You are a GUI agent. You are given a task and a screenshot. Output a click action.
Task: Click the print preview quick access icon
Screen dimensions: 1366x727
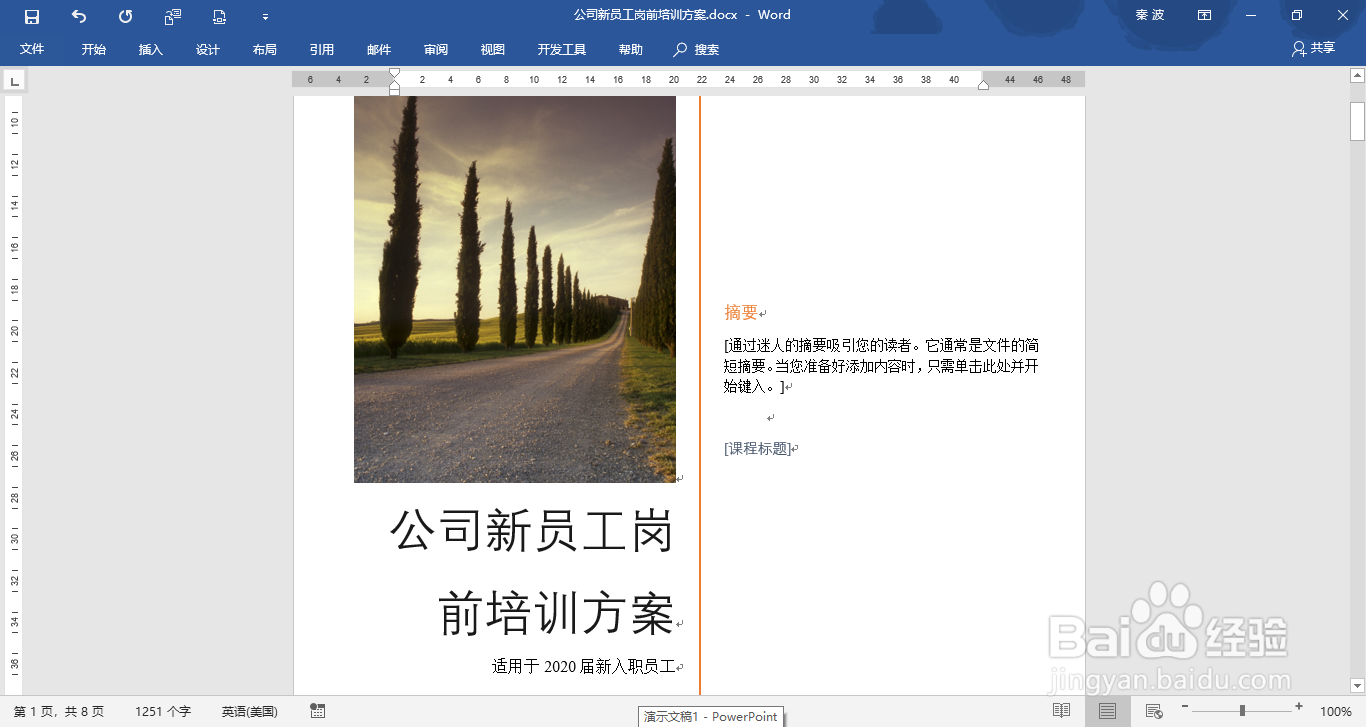pyautogui.click(x=219, y=16)
